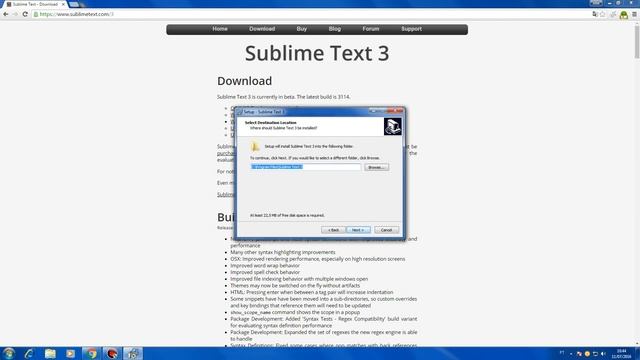
Task: Open the Windows Start menu
Action: coord(9,353)
